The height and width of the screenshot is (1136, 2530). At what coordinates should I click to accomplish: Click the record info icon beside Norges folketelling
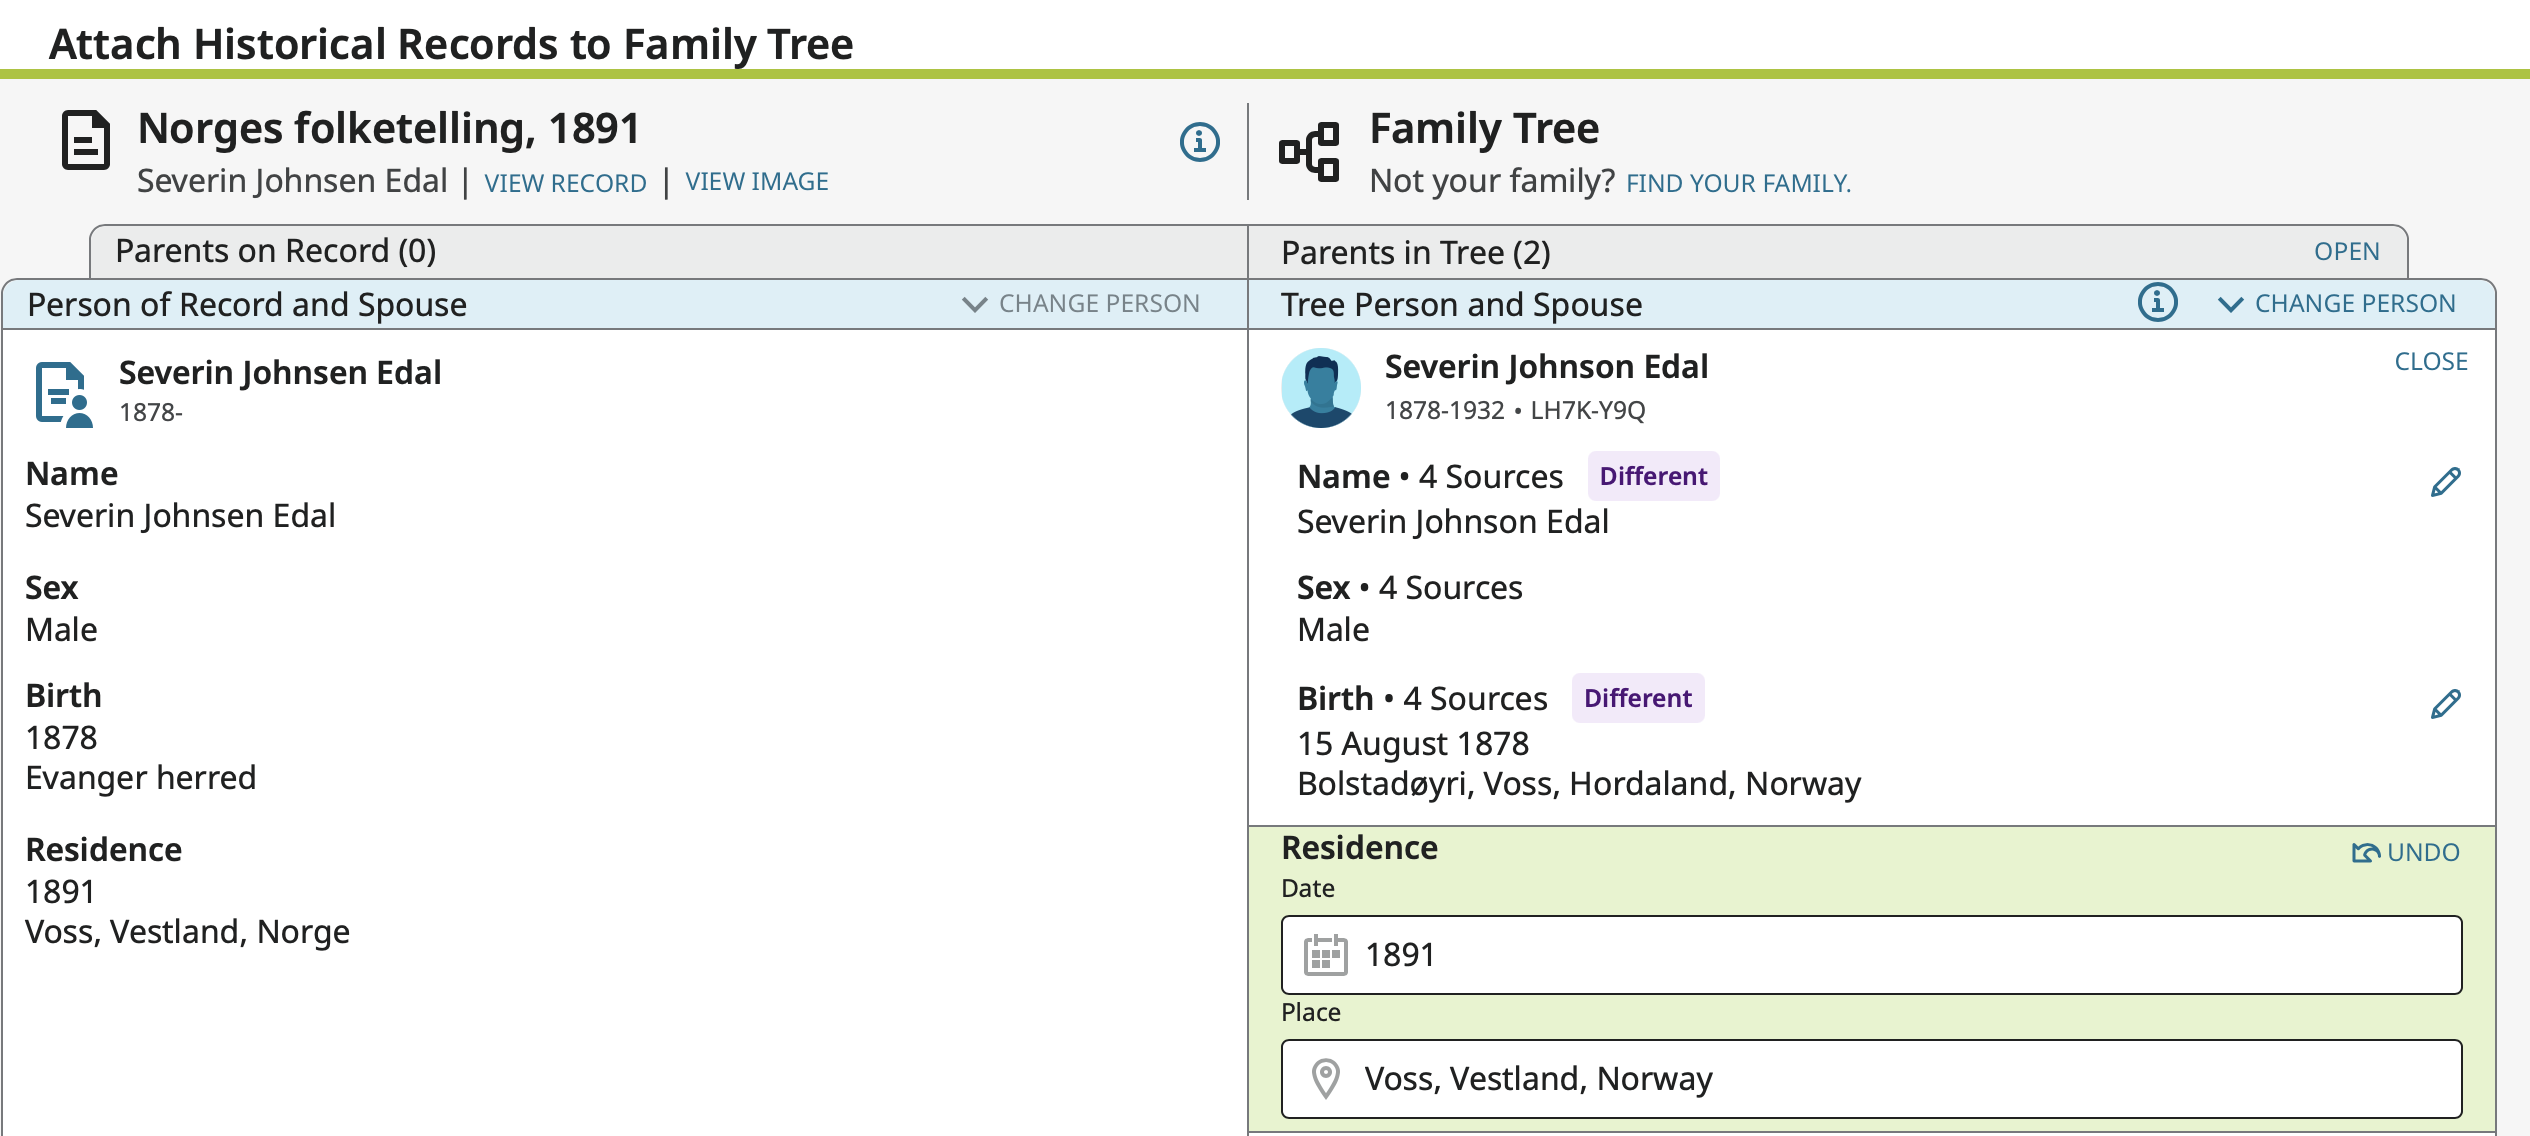point(1199,142)
